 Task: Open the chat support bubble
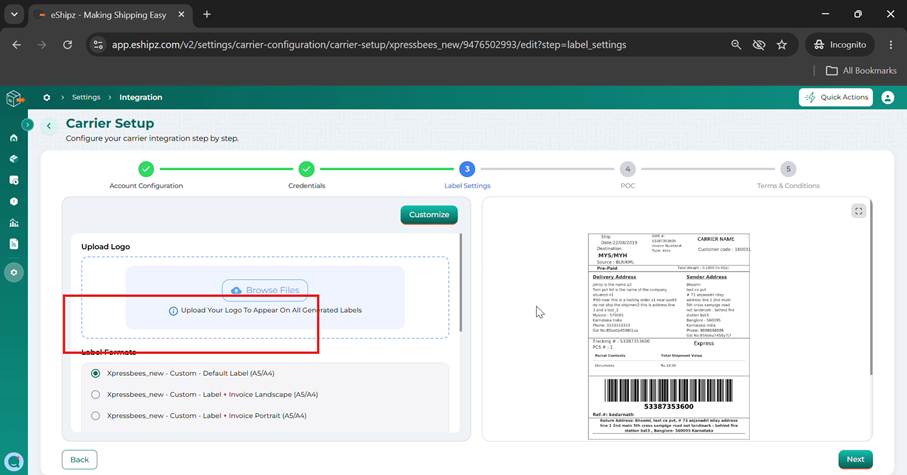(x=14, y=461)
